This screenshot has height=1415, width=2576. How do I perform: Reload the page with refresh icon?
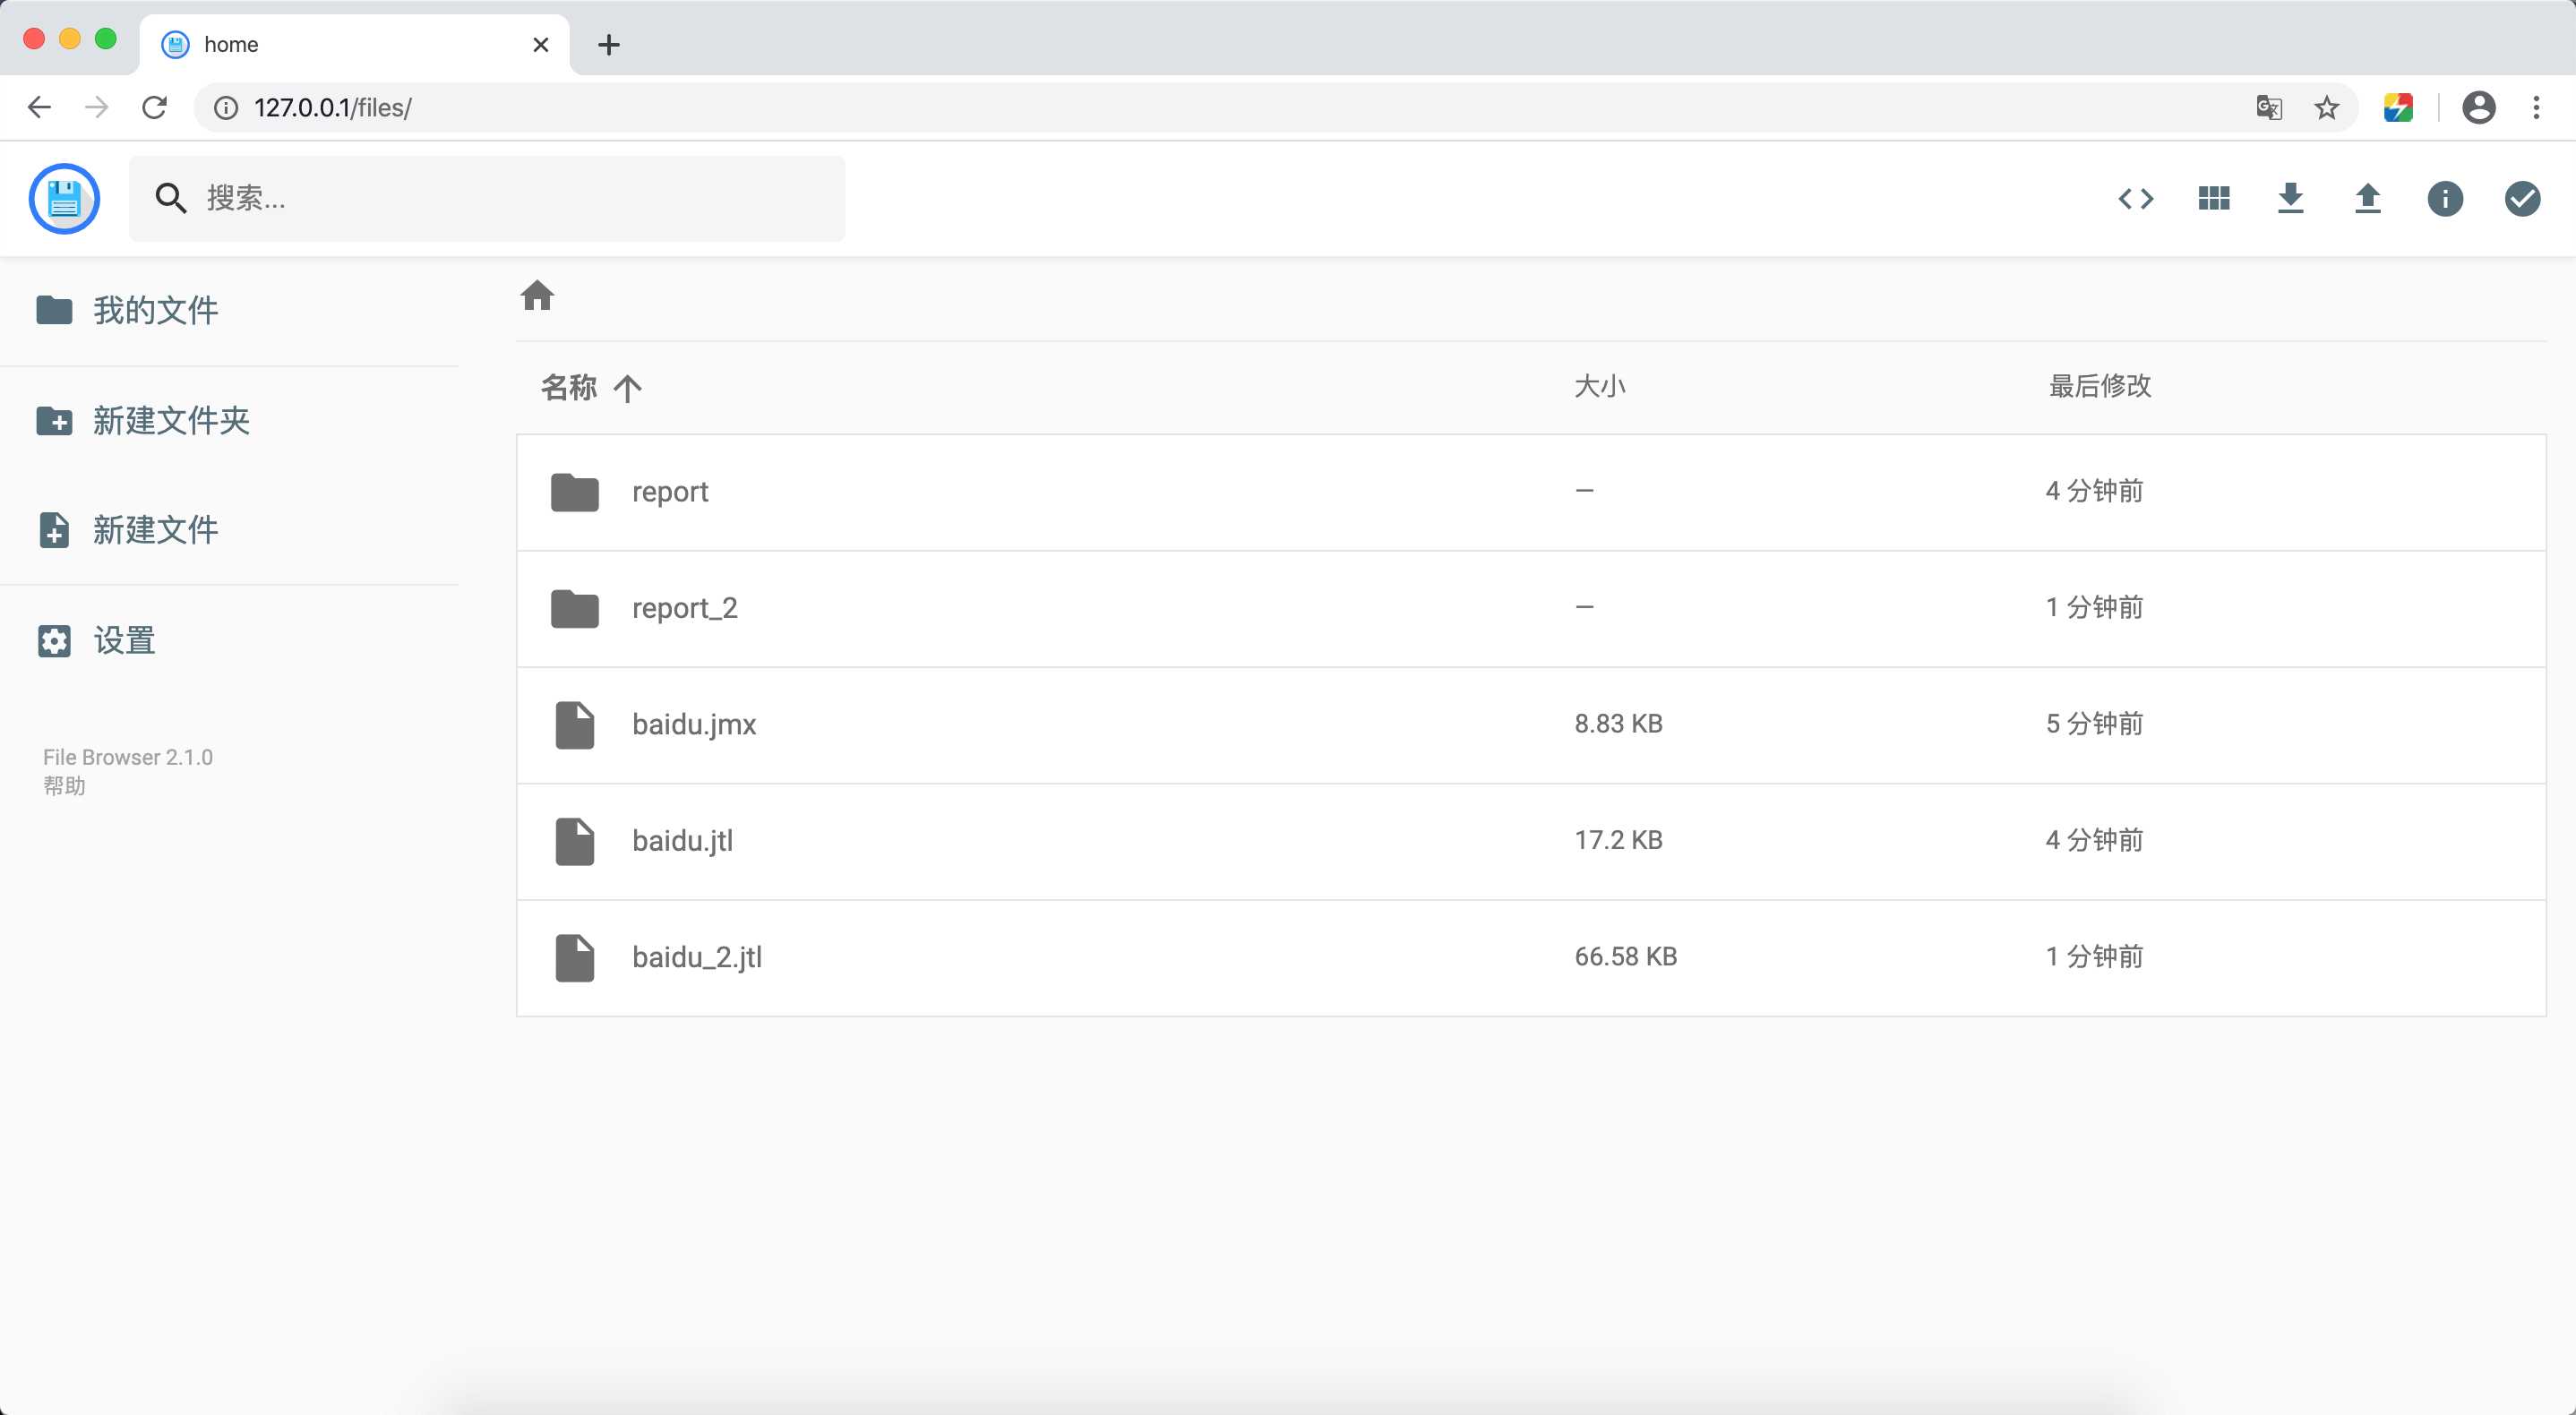(154, 107)
